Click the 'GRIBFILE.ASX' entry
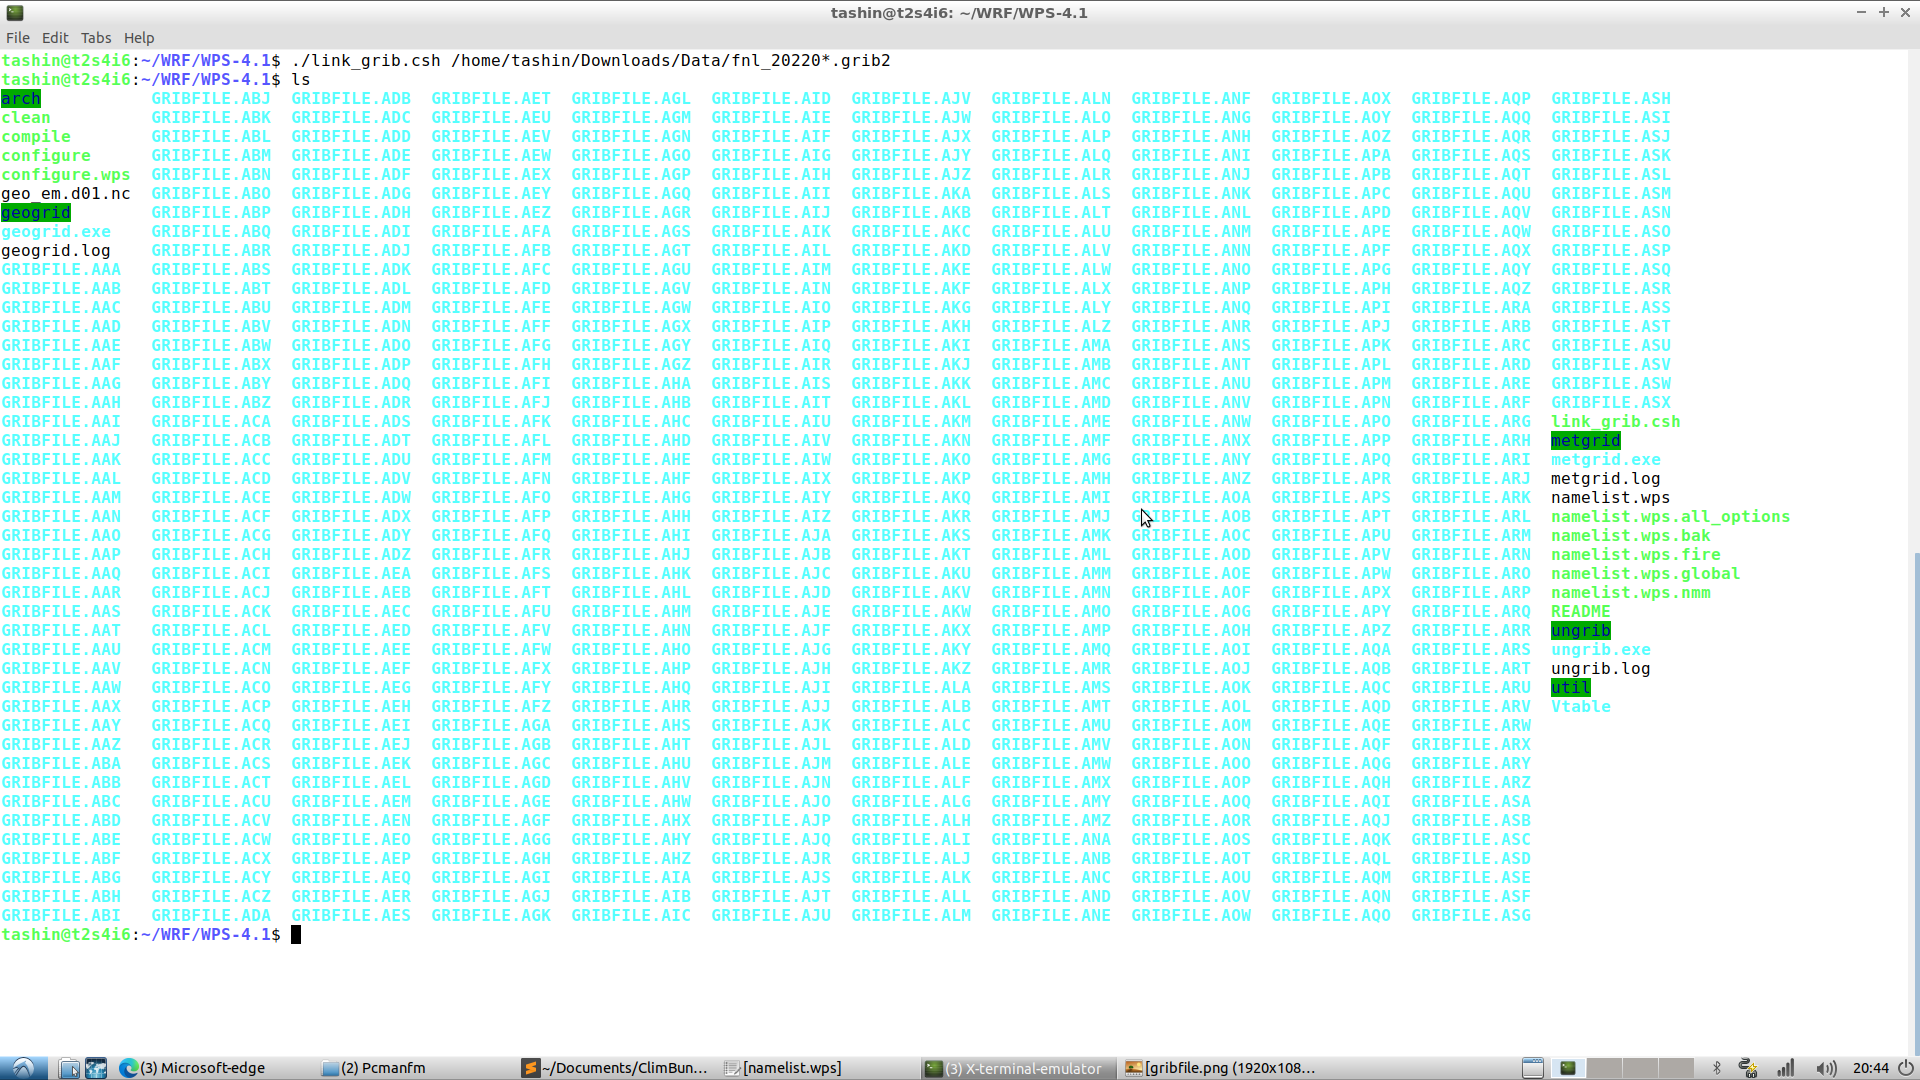This screenshot has width=1920, height=1080. pos(1611,402)
